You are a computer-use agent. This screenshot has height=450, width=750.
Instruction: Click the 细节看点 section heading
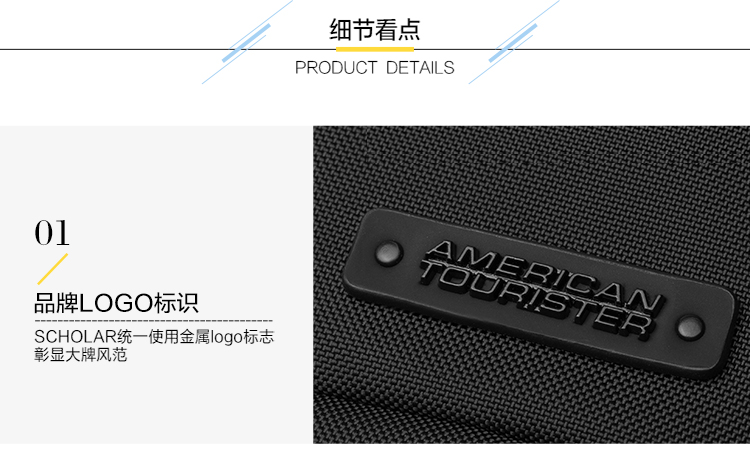pyautogui.click(x=375, y=30)
